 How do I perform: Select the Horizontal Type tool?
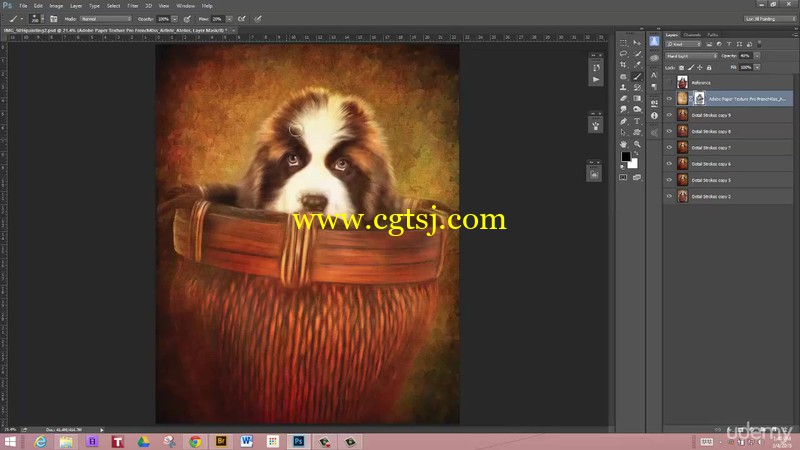(x=637, y=121)
